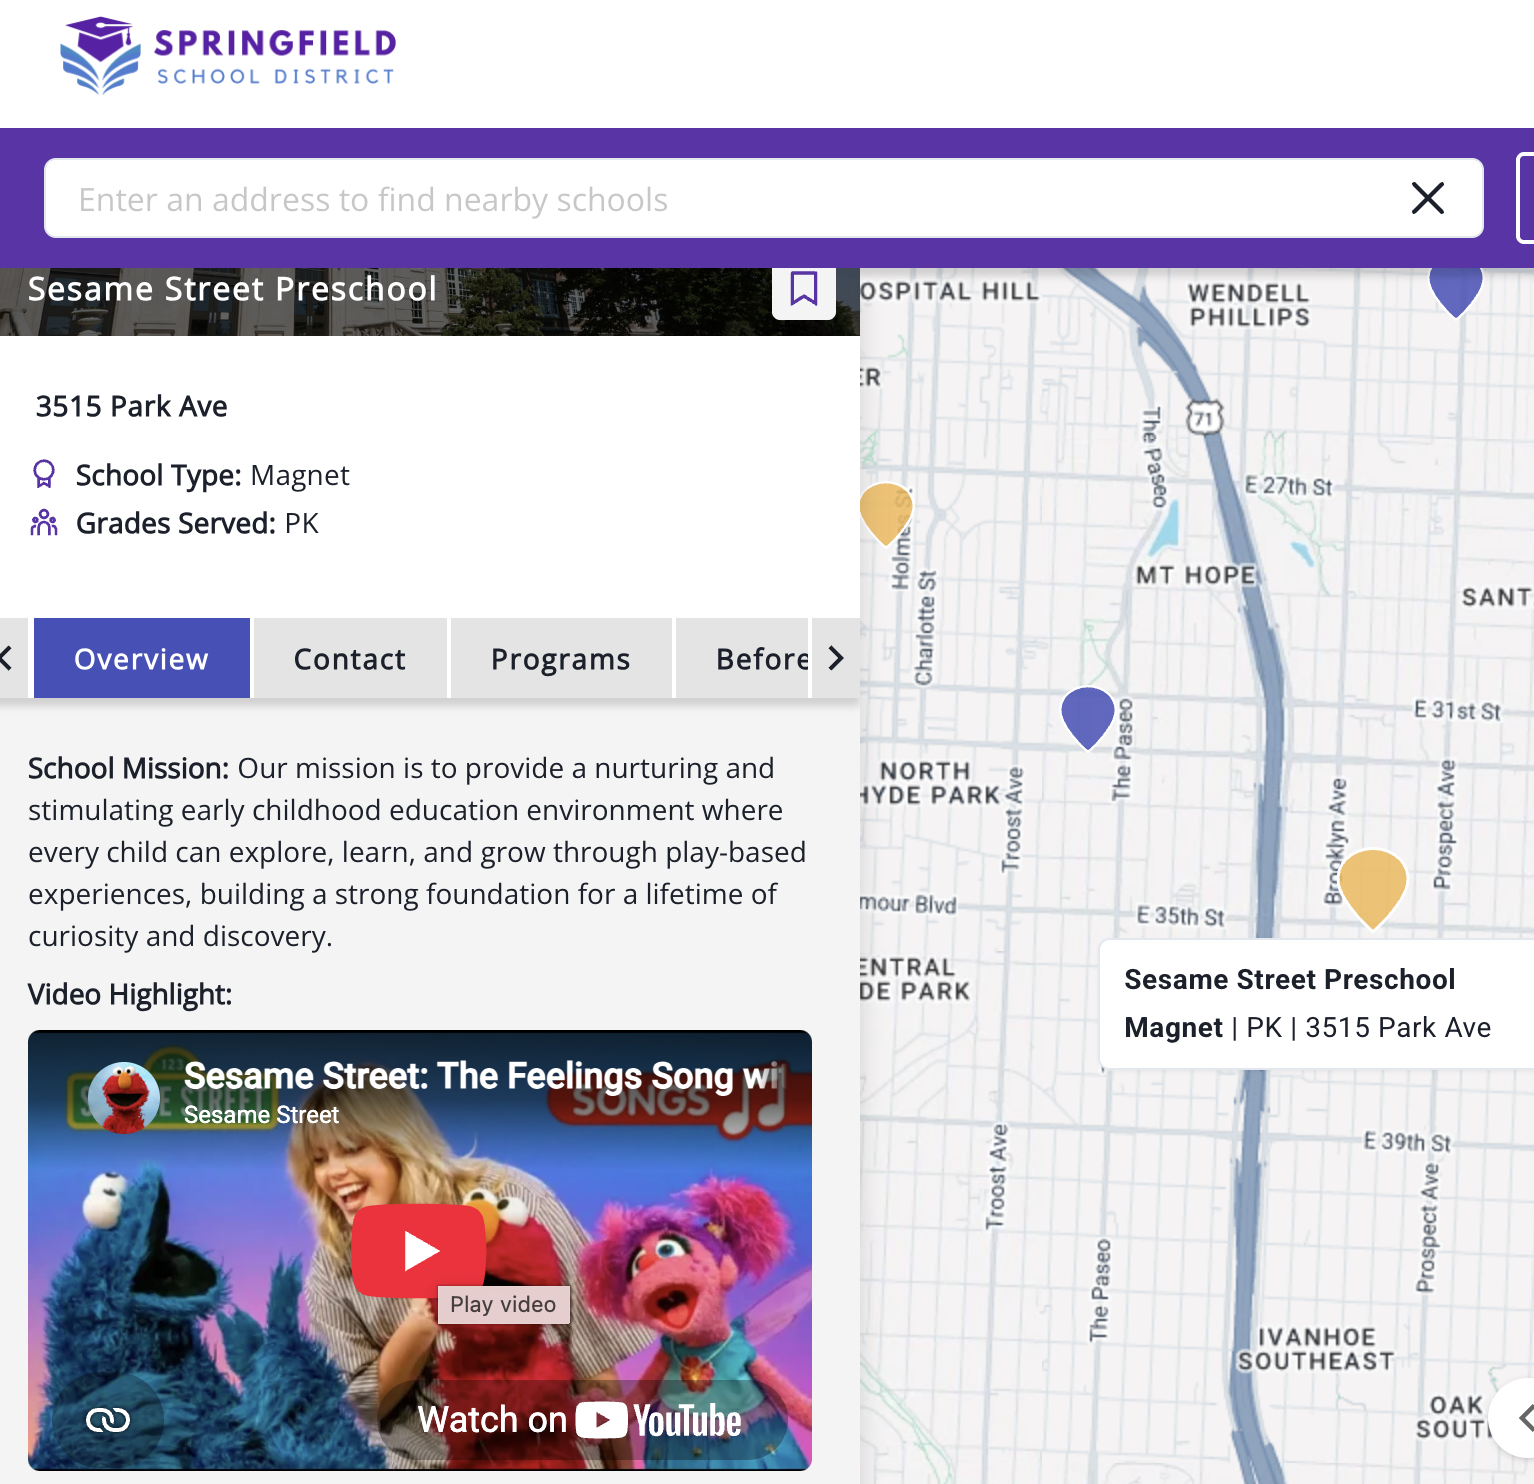This screenshot has height=1484, width=1534.
Task: Copy the video link via chain icon
Action: pyautogui.click(x=108, y=1420)
